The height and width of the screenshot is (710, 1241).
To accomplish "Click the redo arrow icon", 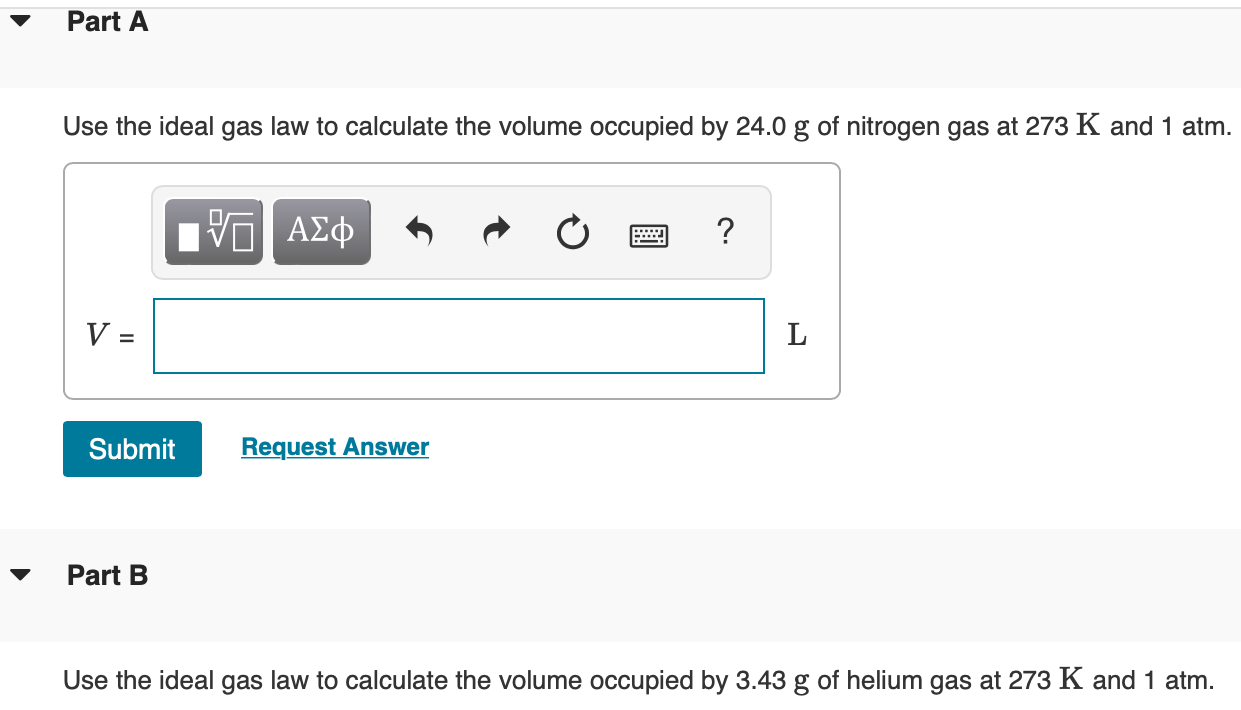I will tap(496, 231).
